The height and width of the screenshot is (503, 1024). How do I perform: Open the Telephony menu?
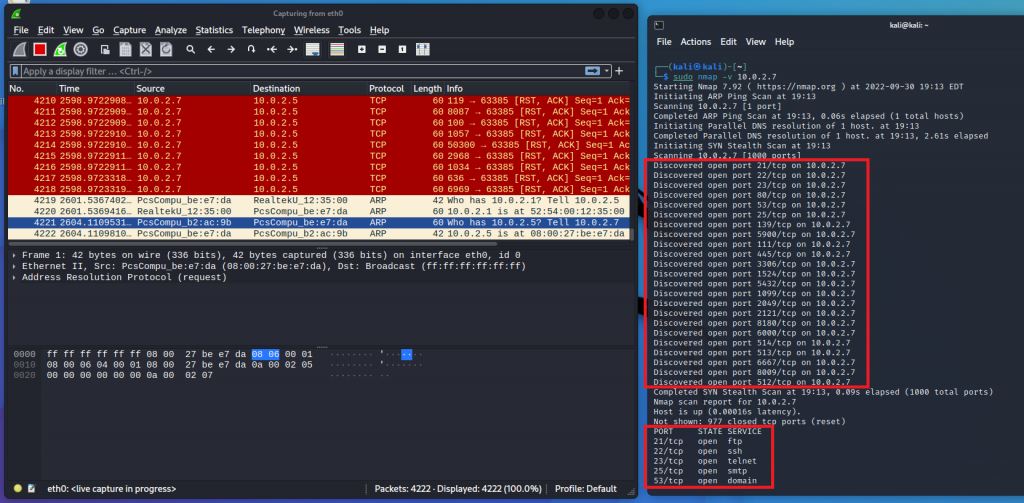point(263,30)
